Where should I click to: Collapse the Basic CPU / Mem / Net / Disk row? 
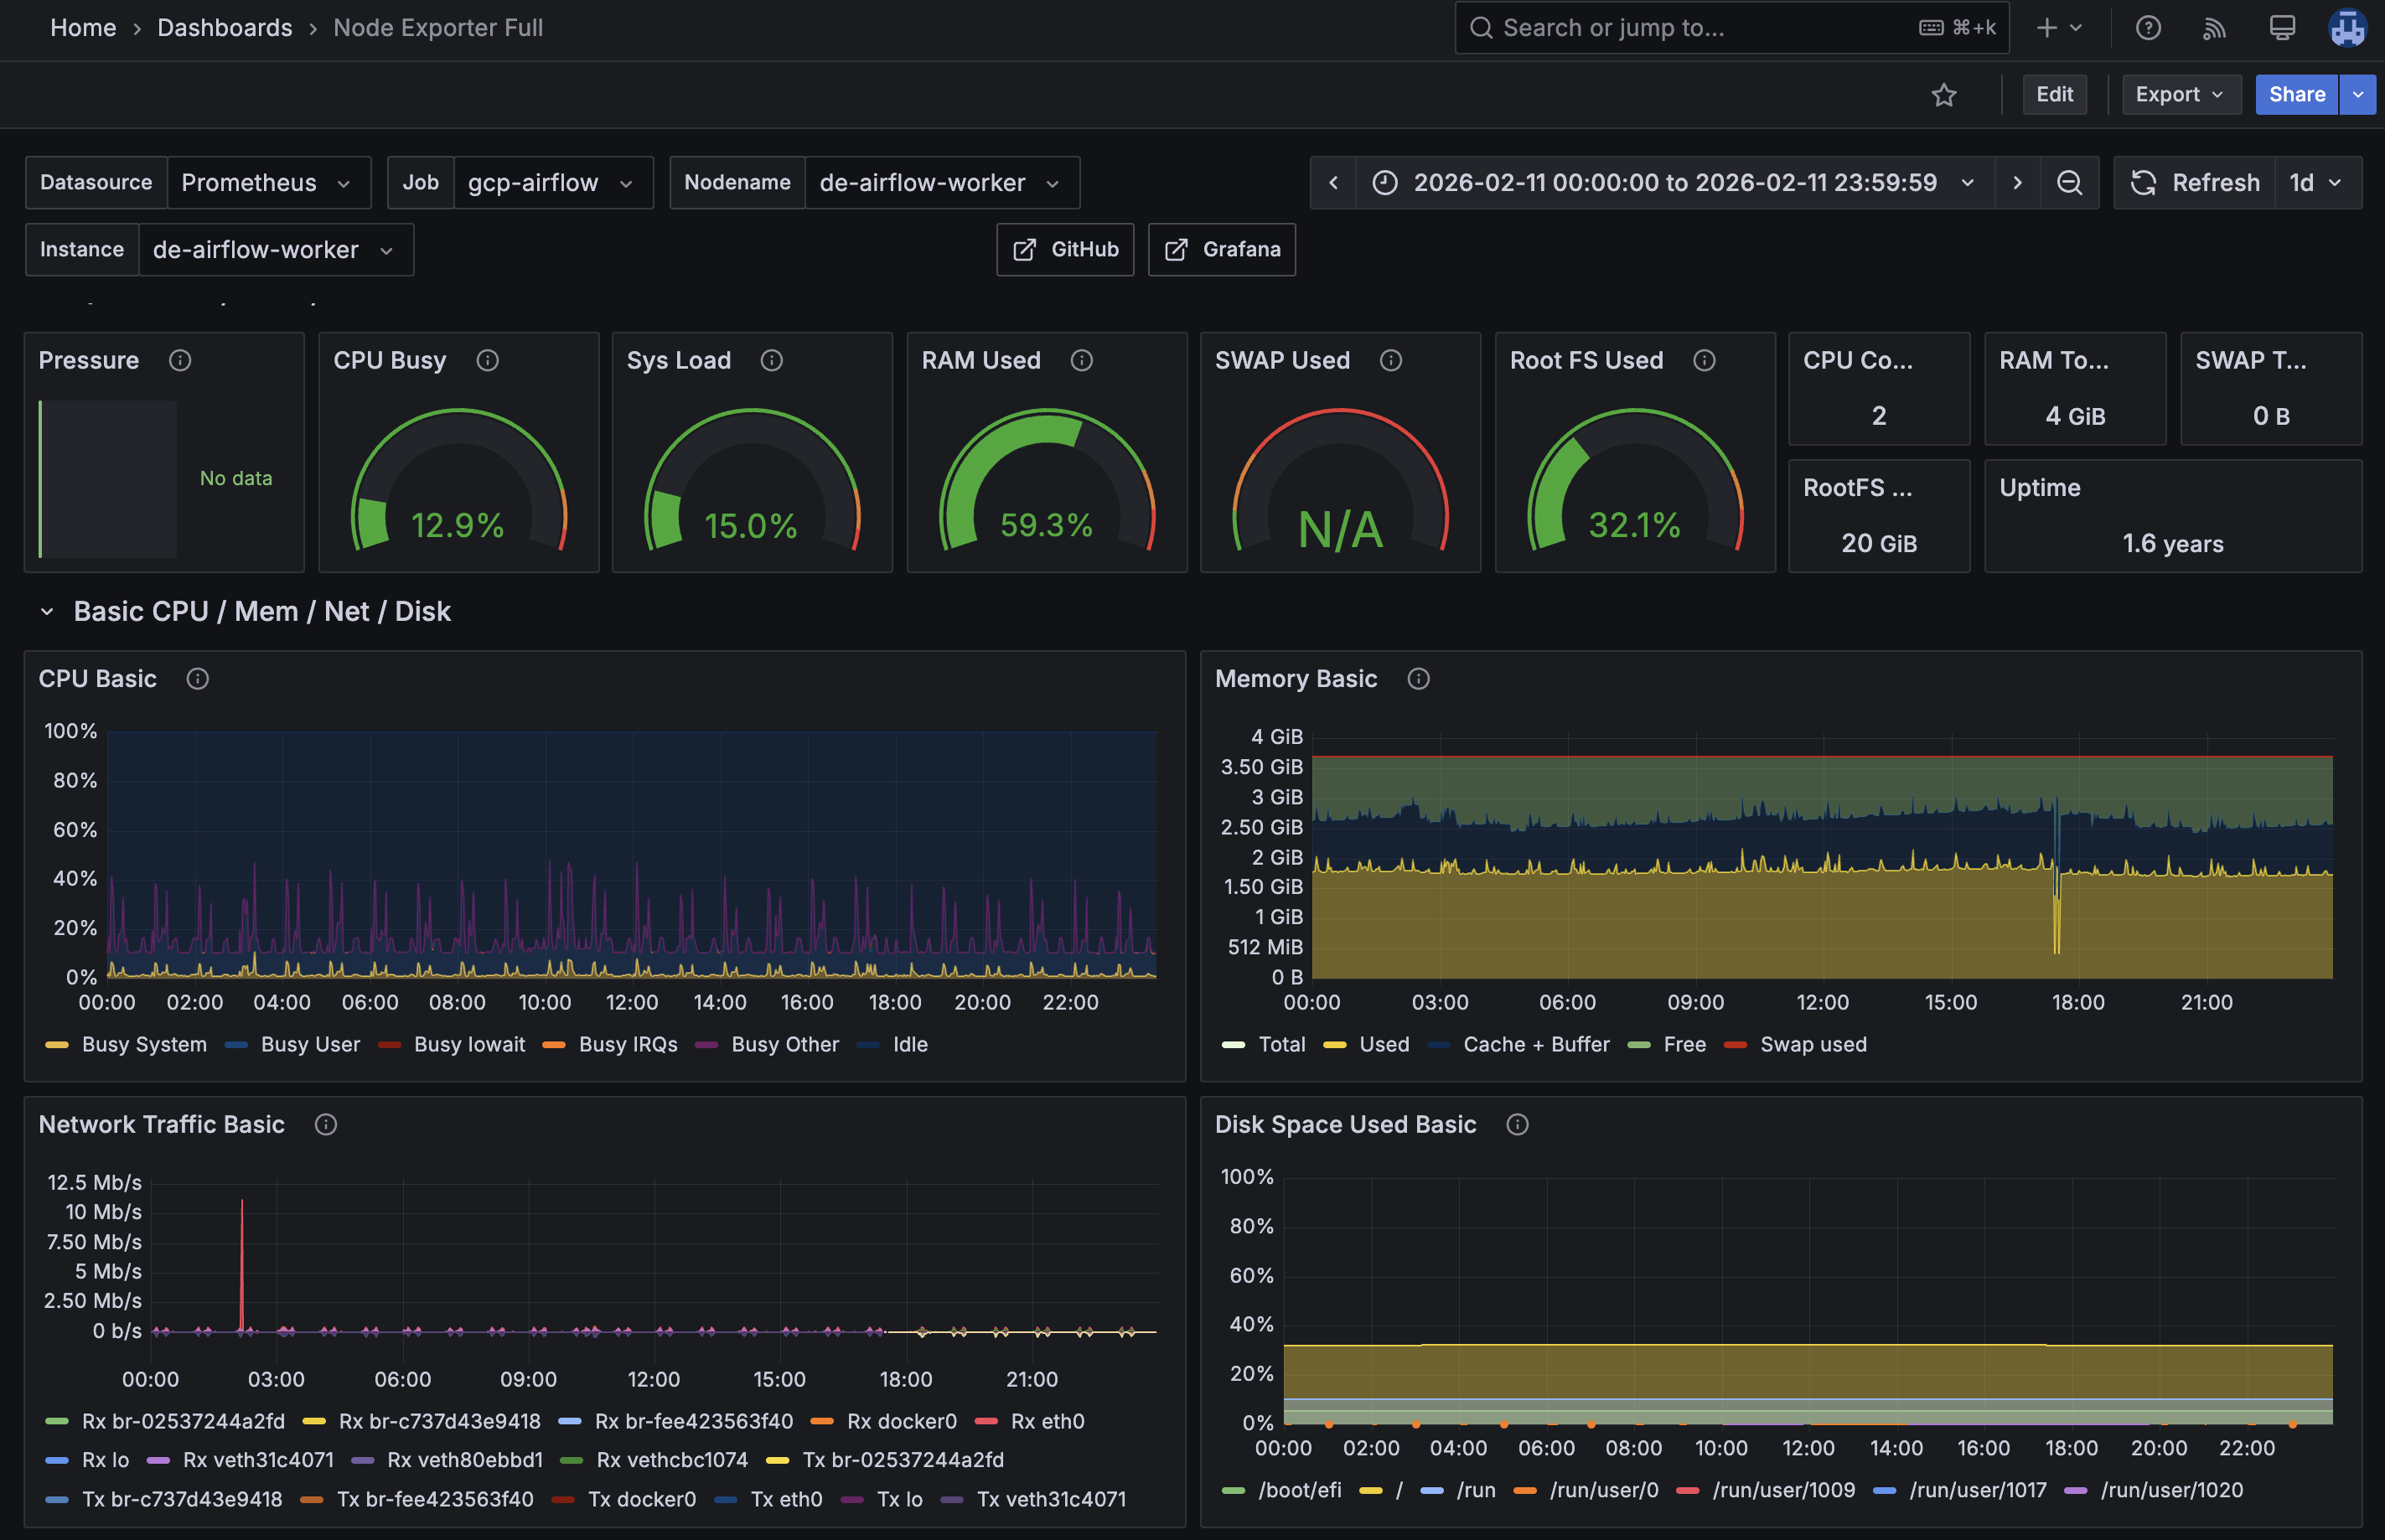[x=47, y=611]
